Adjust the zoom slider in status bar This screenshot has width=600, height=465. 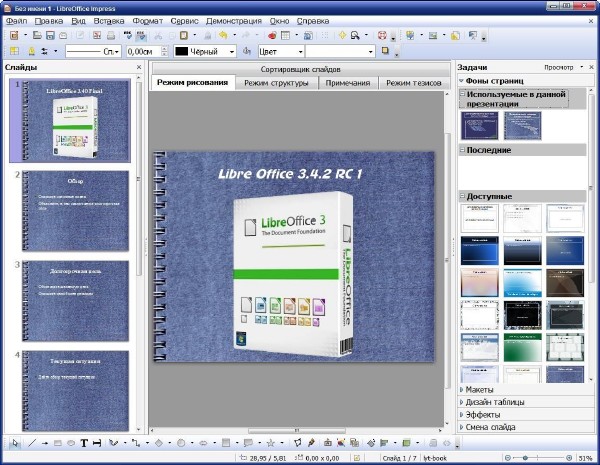pyautogui.click(x=526, y=457)
